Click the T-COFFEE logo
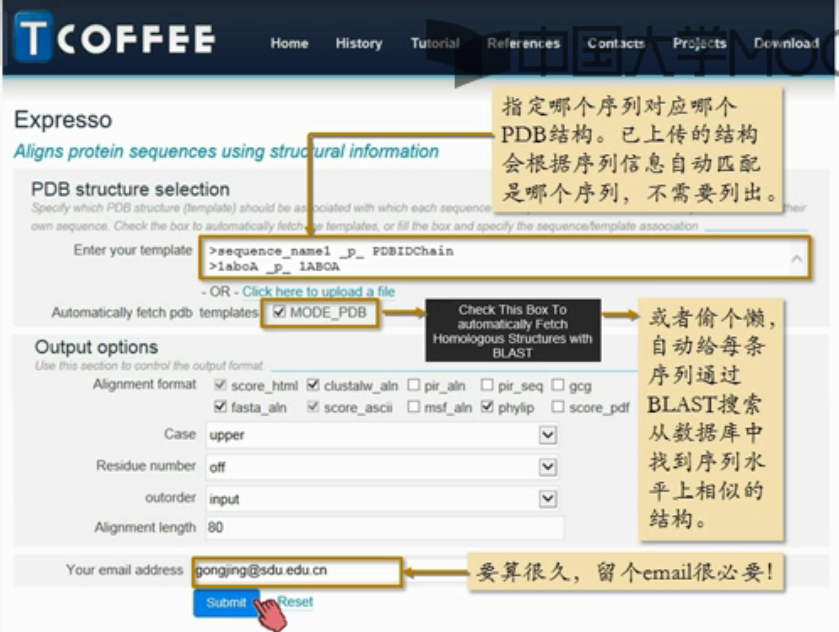The height and width of the screenshot is (632, 839). pos(115,37)
